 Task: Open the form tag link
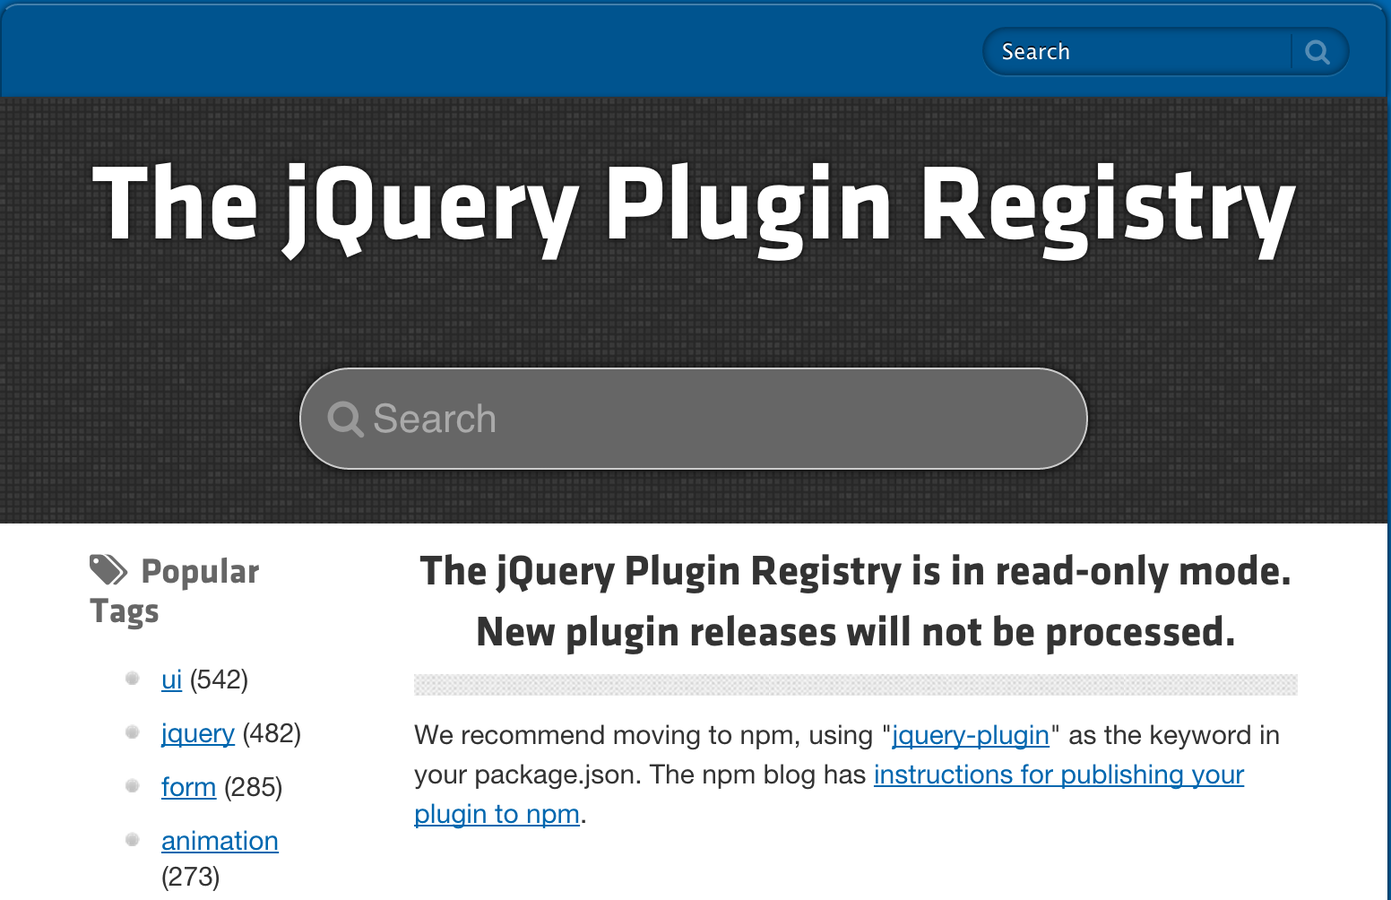pos(189,787)
